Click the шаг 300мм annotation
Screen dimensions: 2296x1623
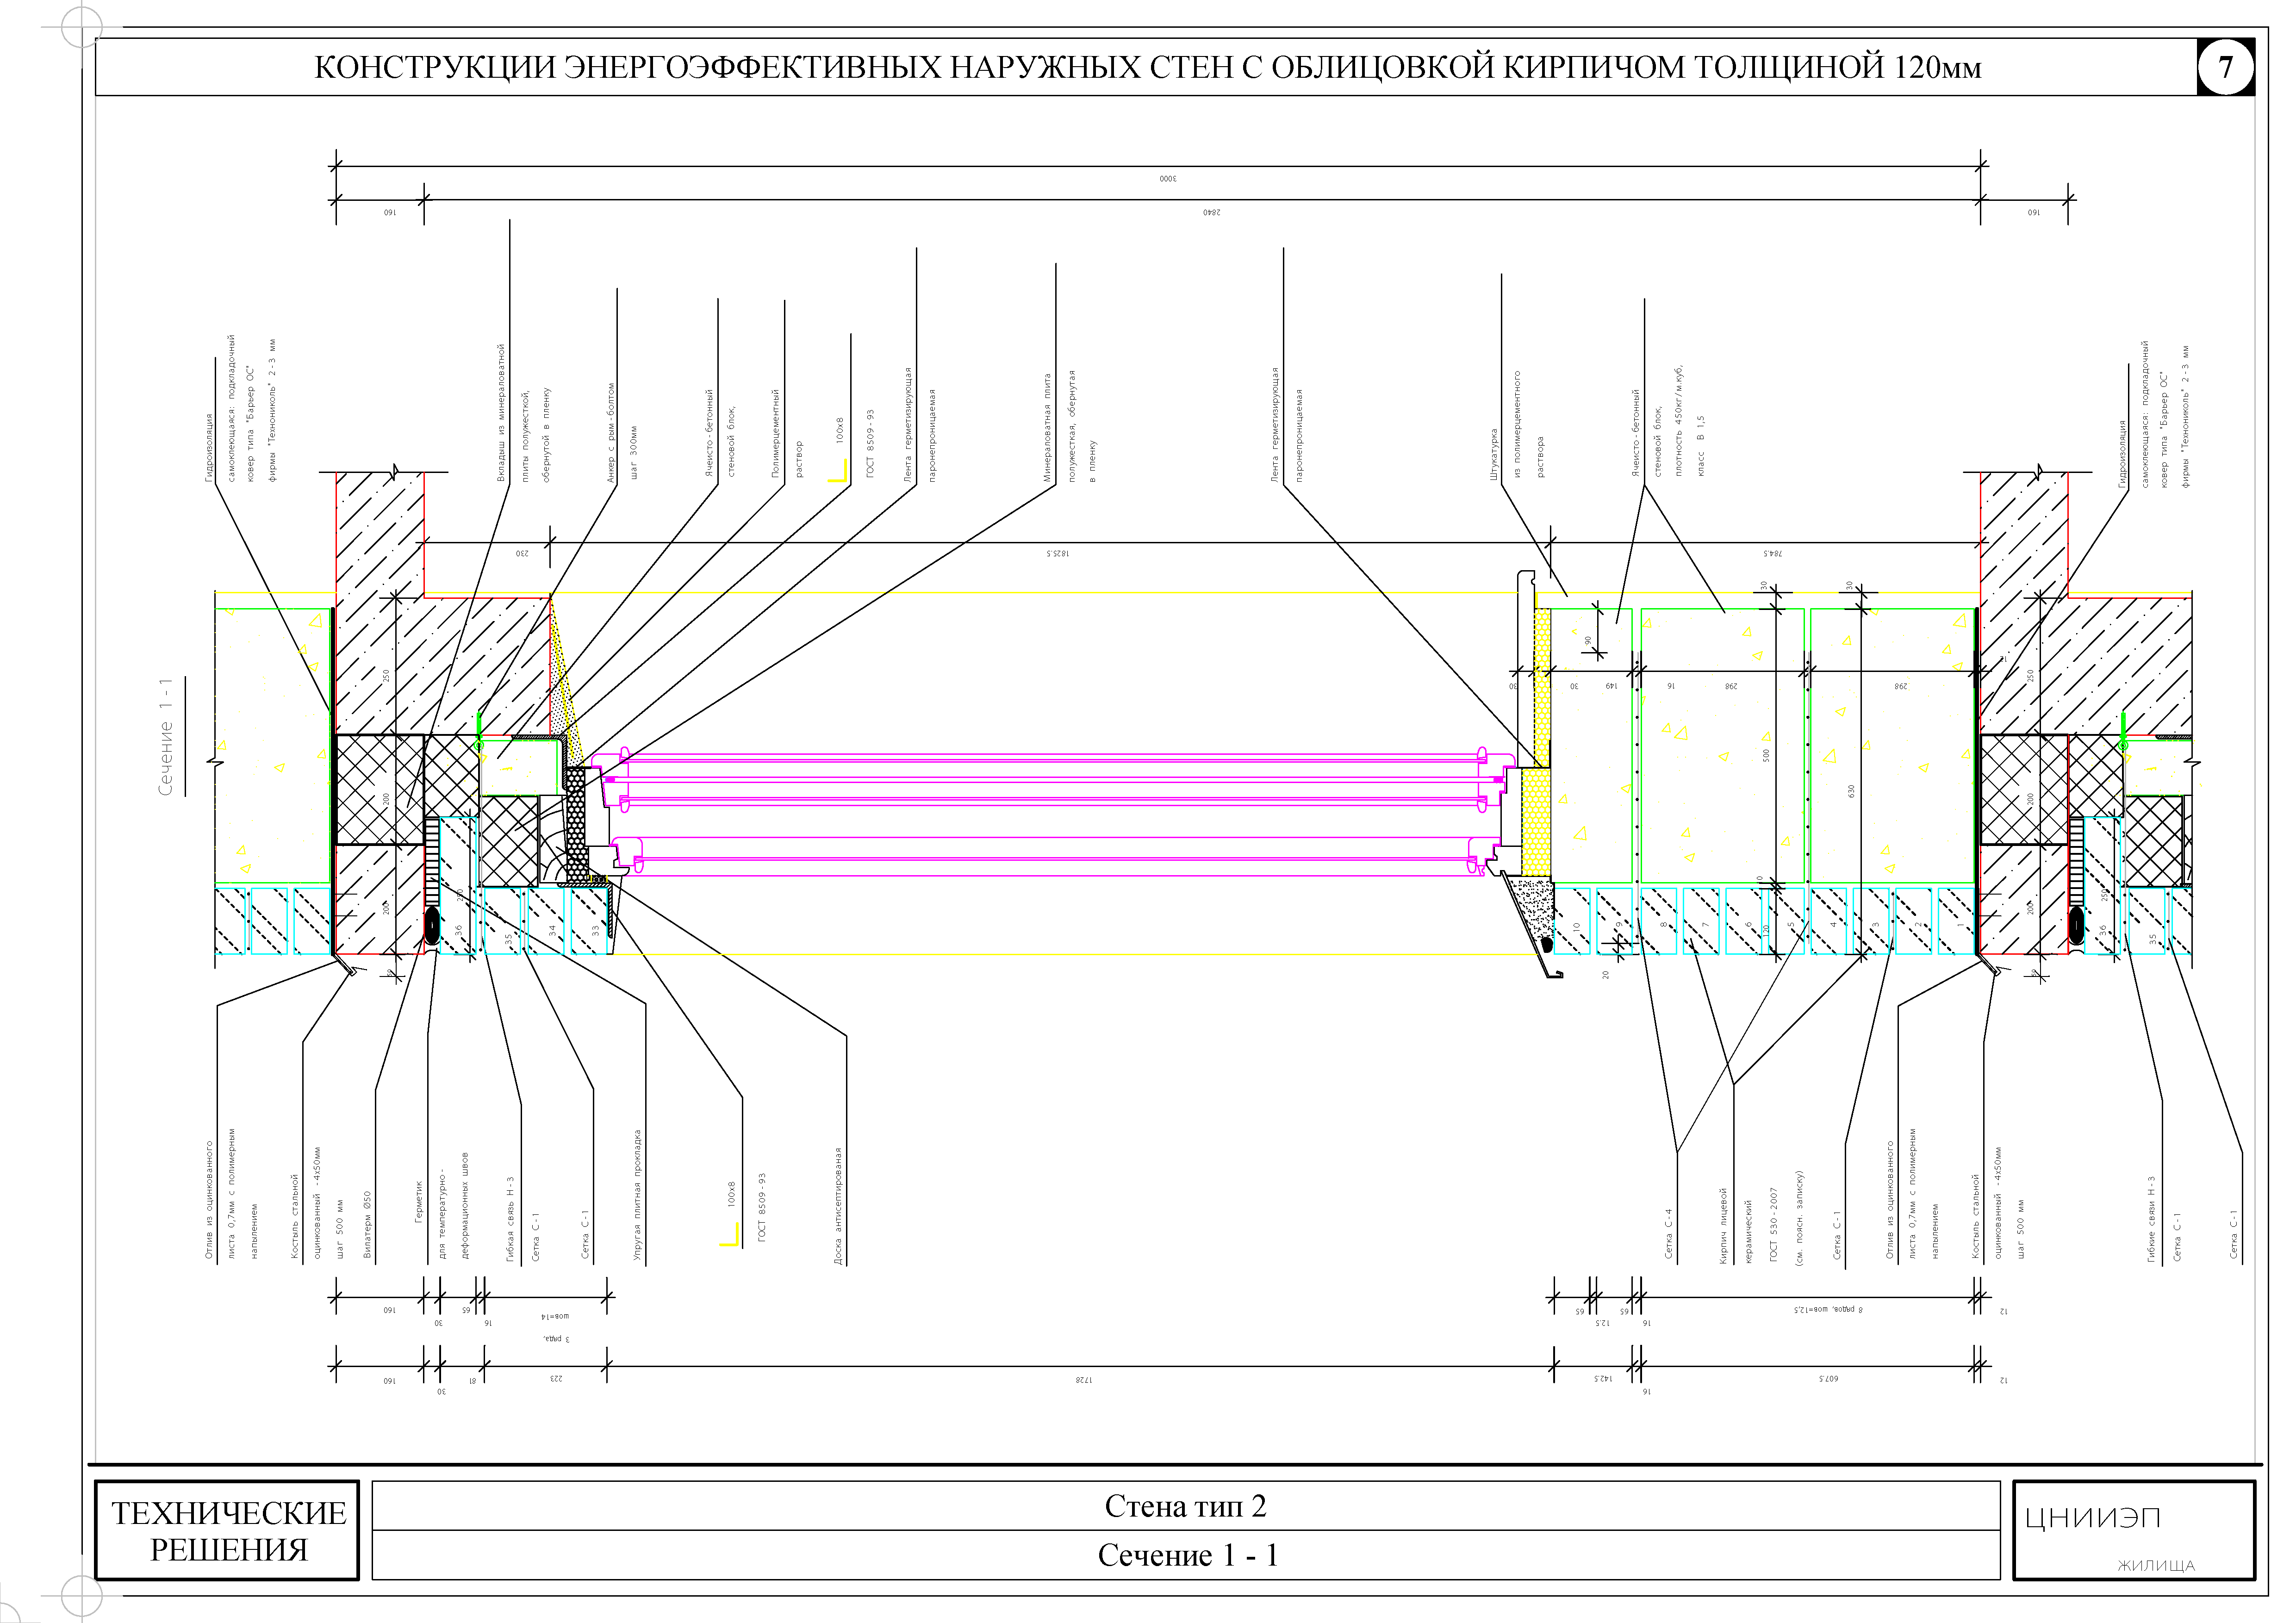tap(634, 453)
